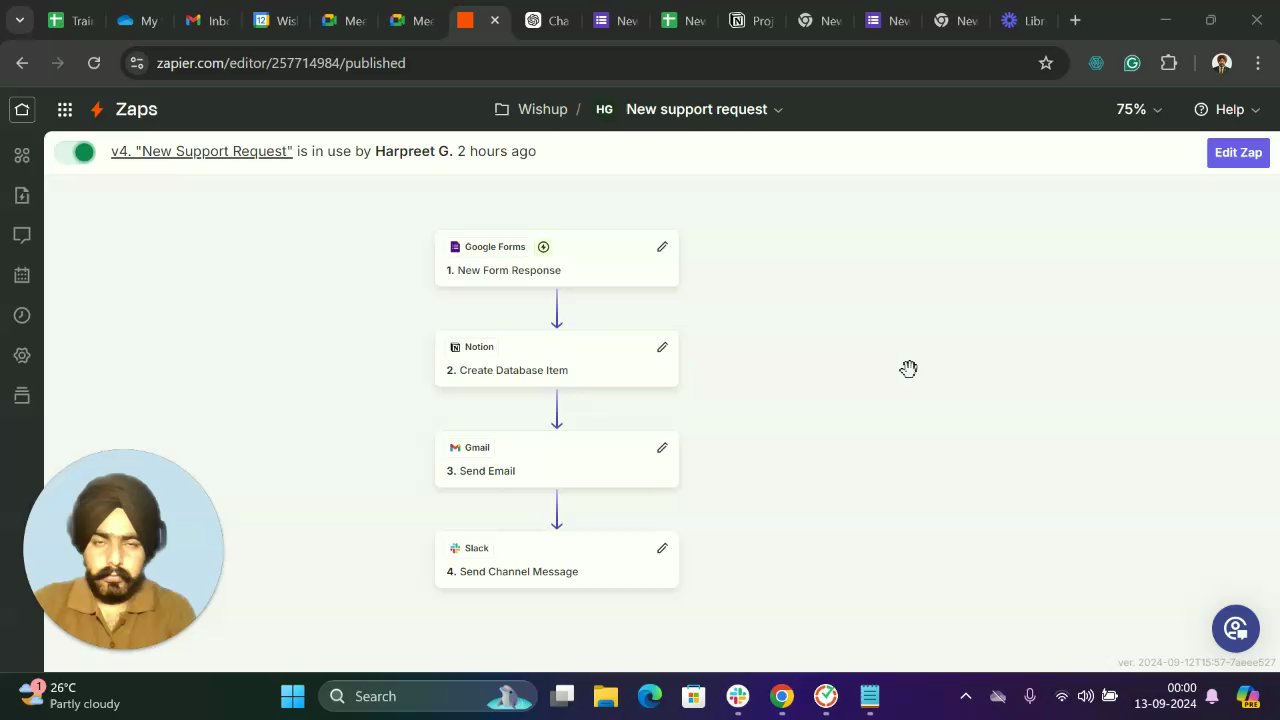Select the Send Channel Message step
This screenshot has width=1280, height=720.
tap(557, 560)
